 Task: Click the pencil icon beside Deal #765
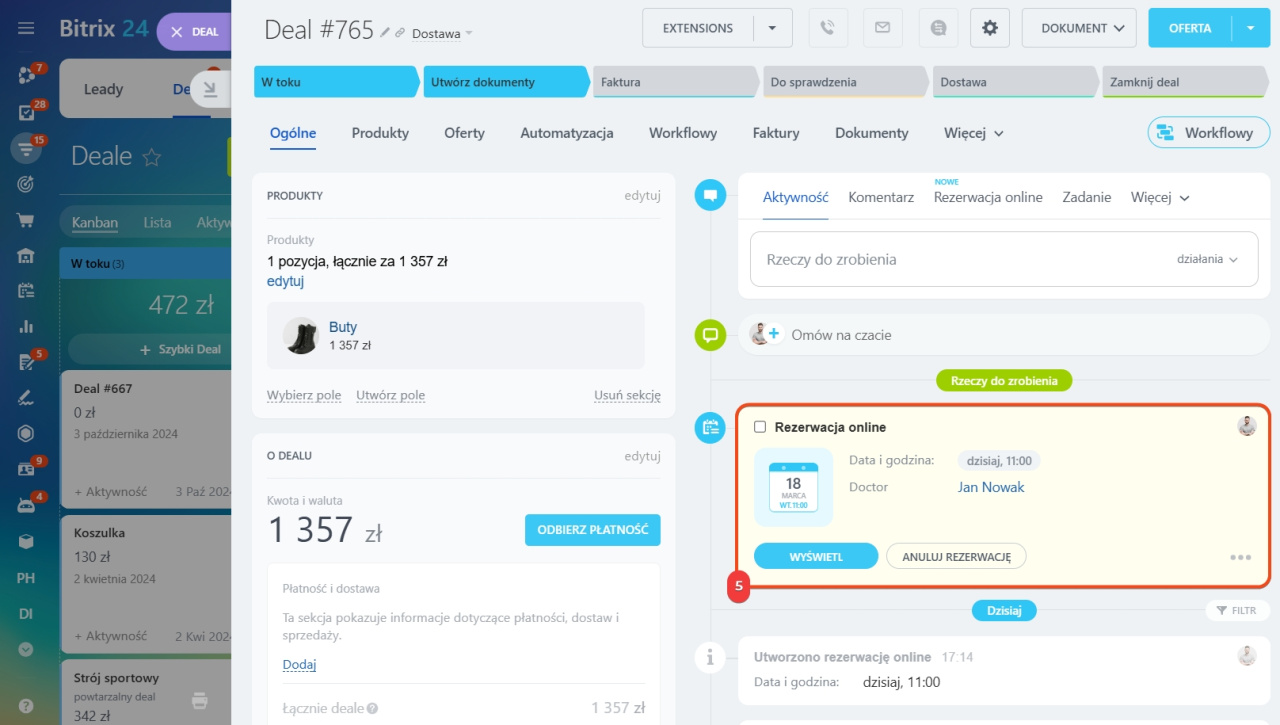[x=385, y=33]
